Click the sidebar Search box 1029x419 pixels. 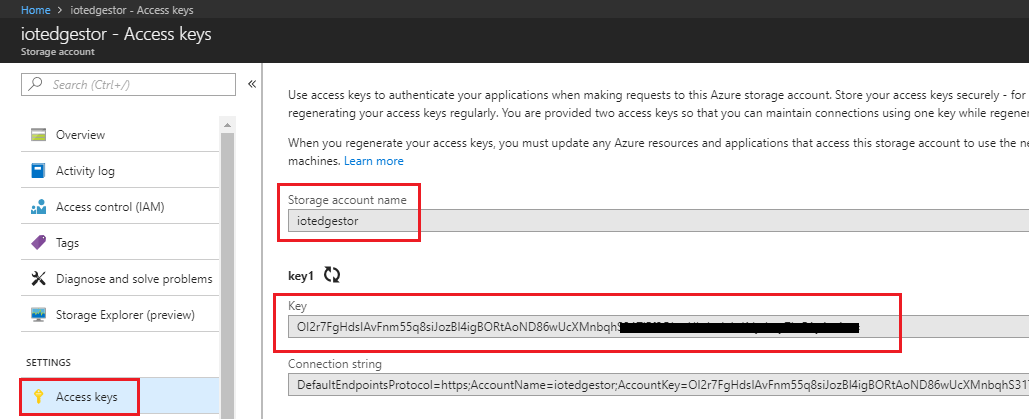click(129, 84)
